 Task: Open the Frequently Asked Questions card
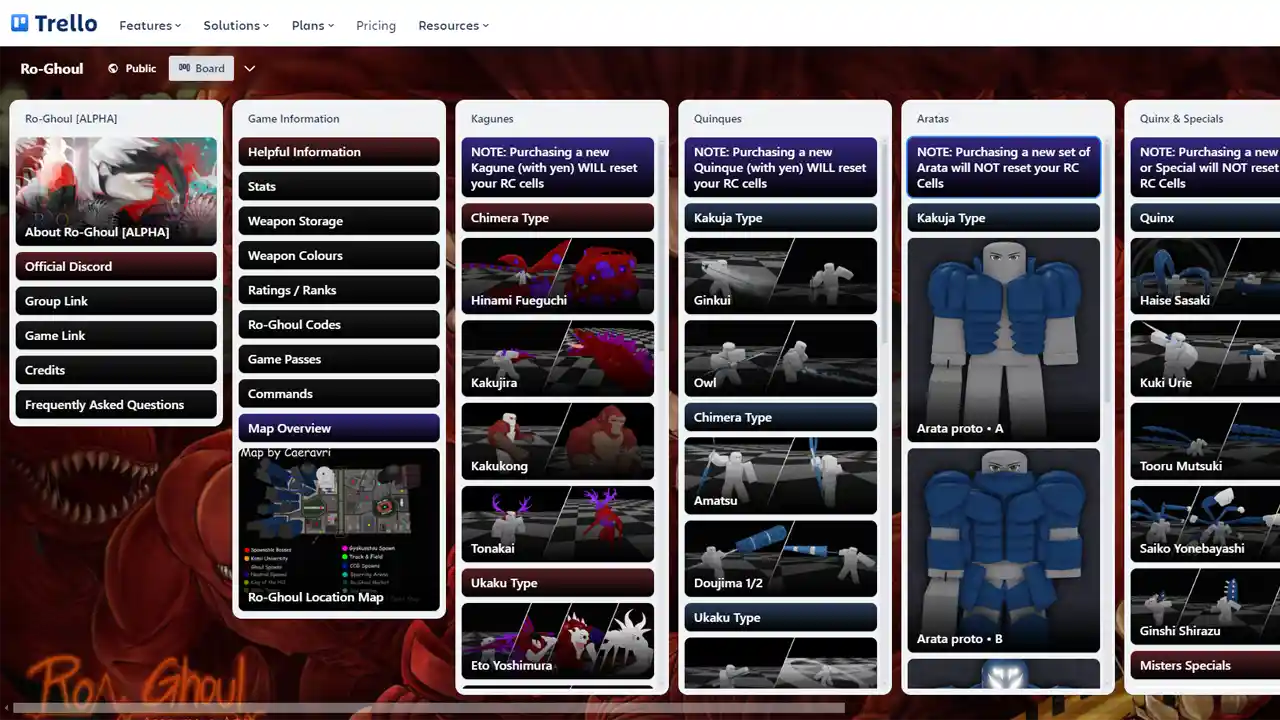(116, 404)
